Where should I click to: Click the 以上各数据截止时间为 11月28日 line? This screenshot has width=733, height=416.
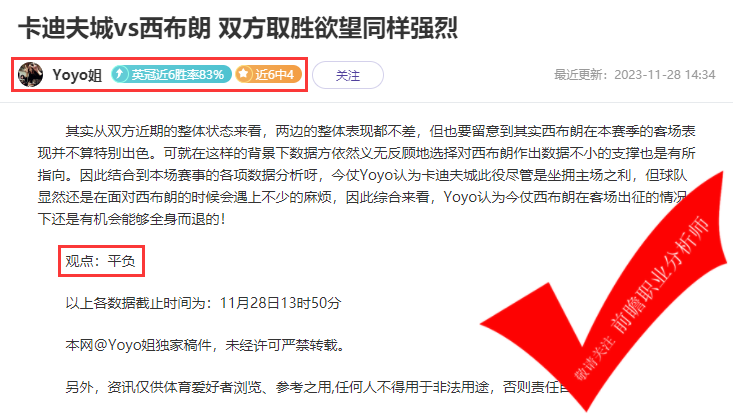[203, 303]
